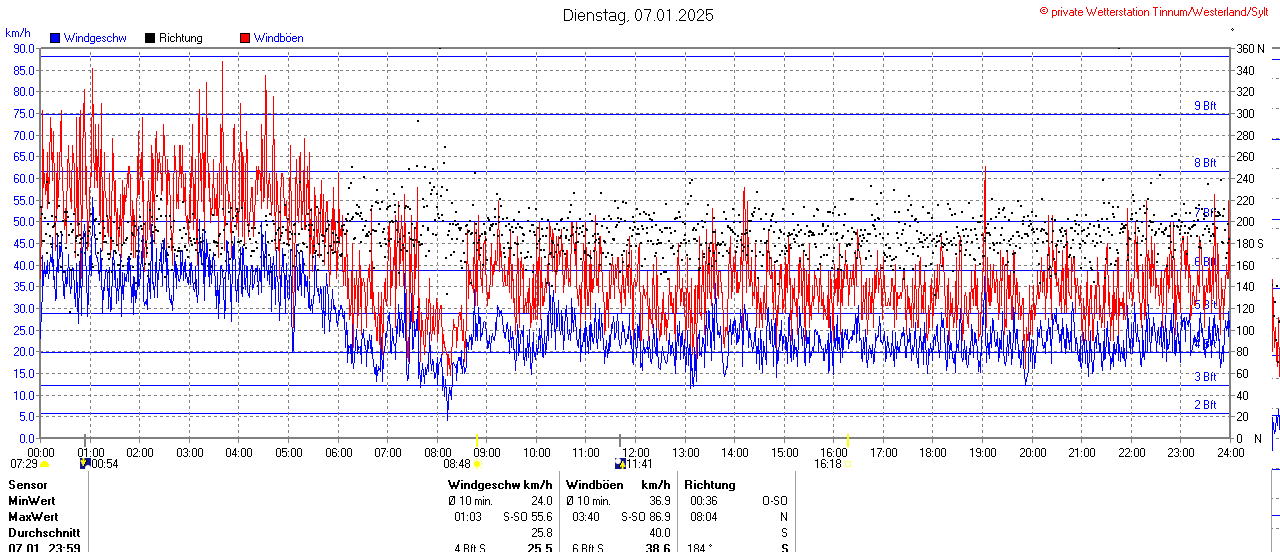Click the 03:00 time axis label

189,452
